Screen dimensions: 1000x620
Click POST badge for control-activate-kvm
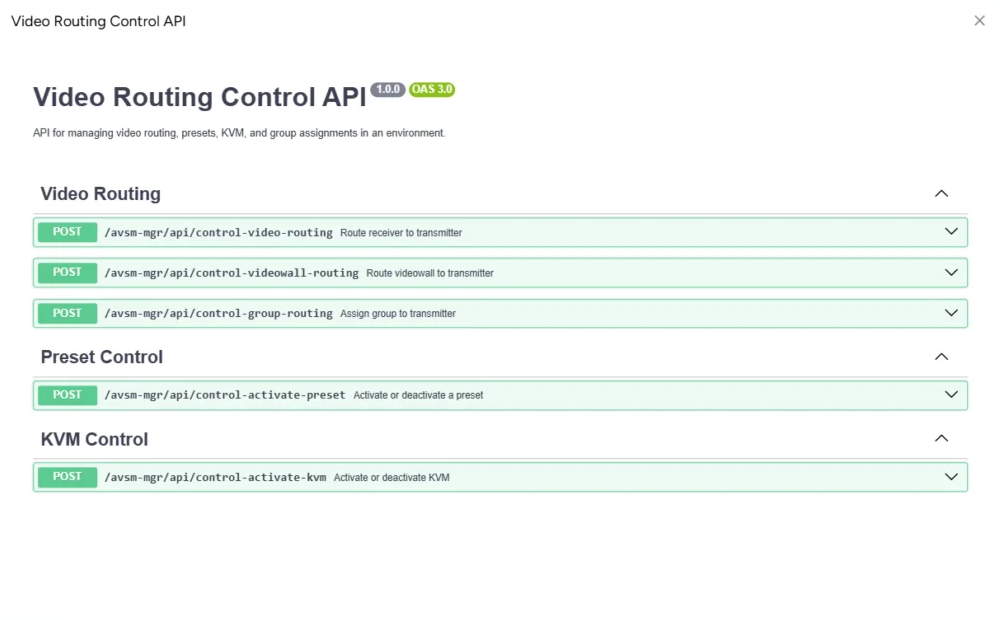pyautogui.click(x=68, y=477)
